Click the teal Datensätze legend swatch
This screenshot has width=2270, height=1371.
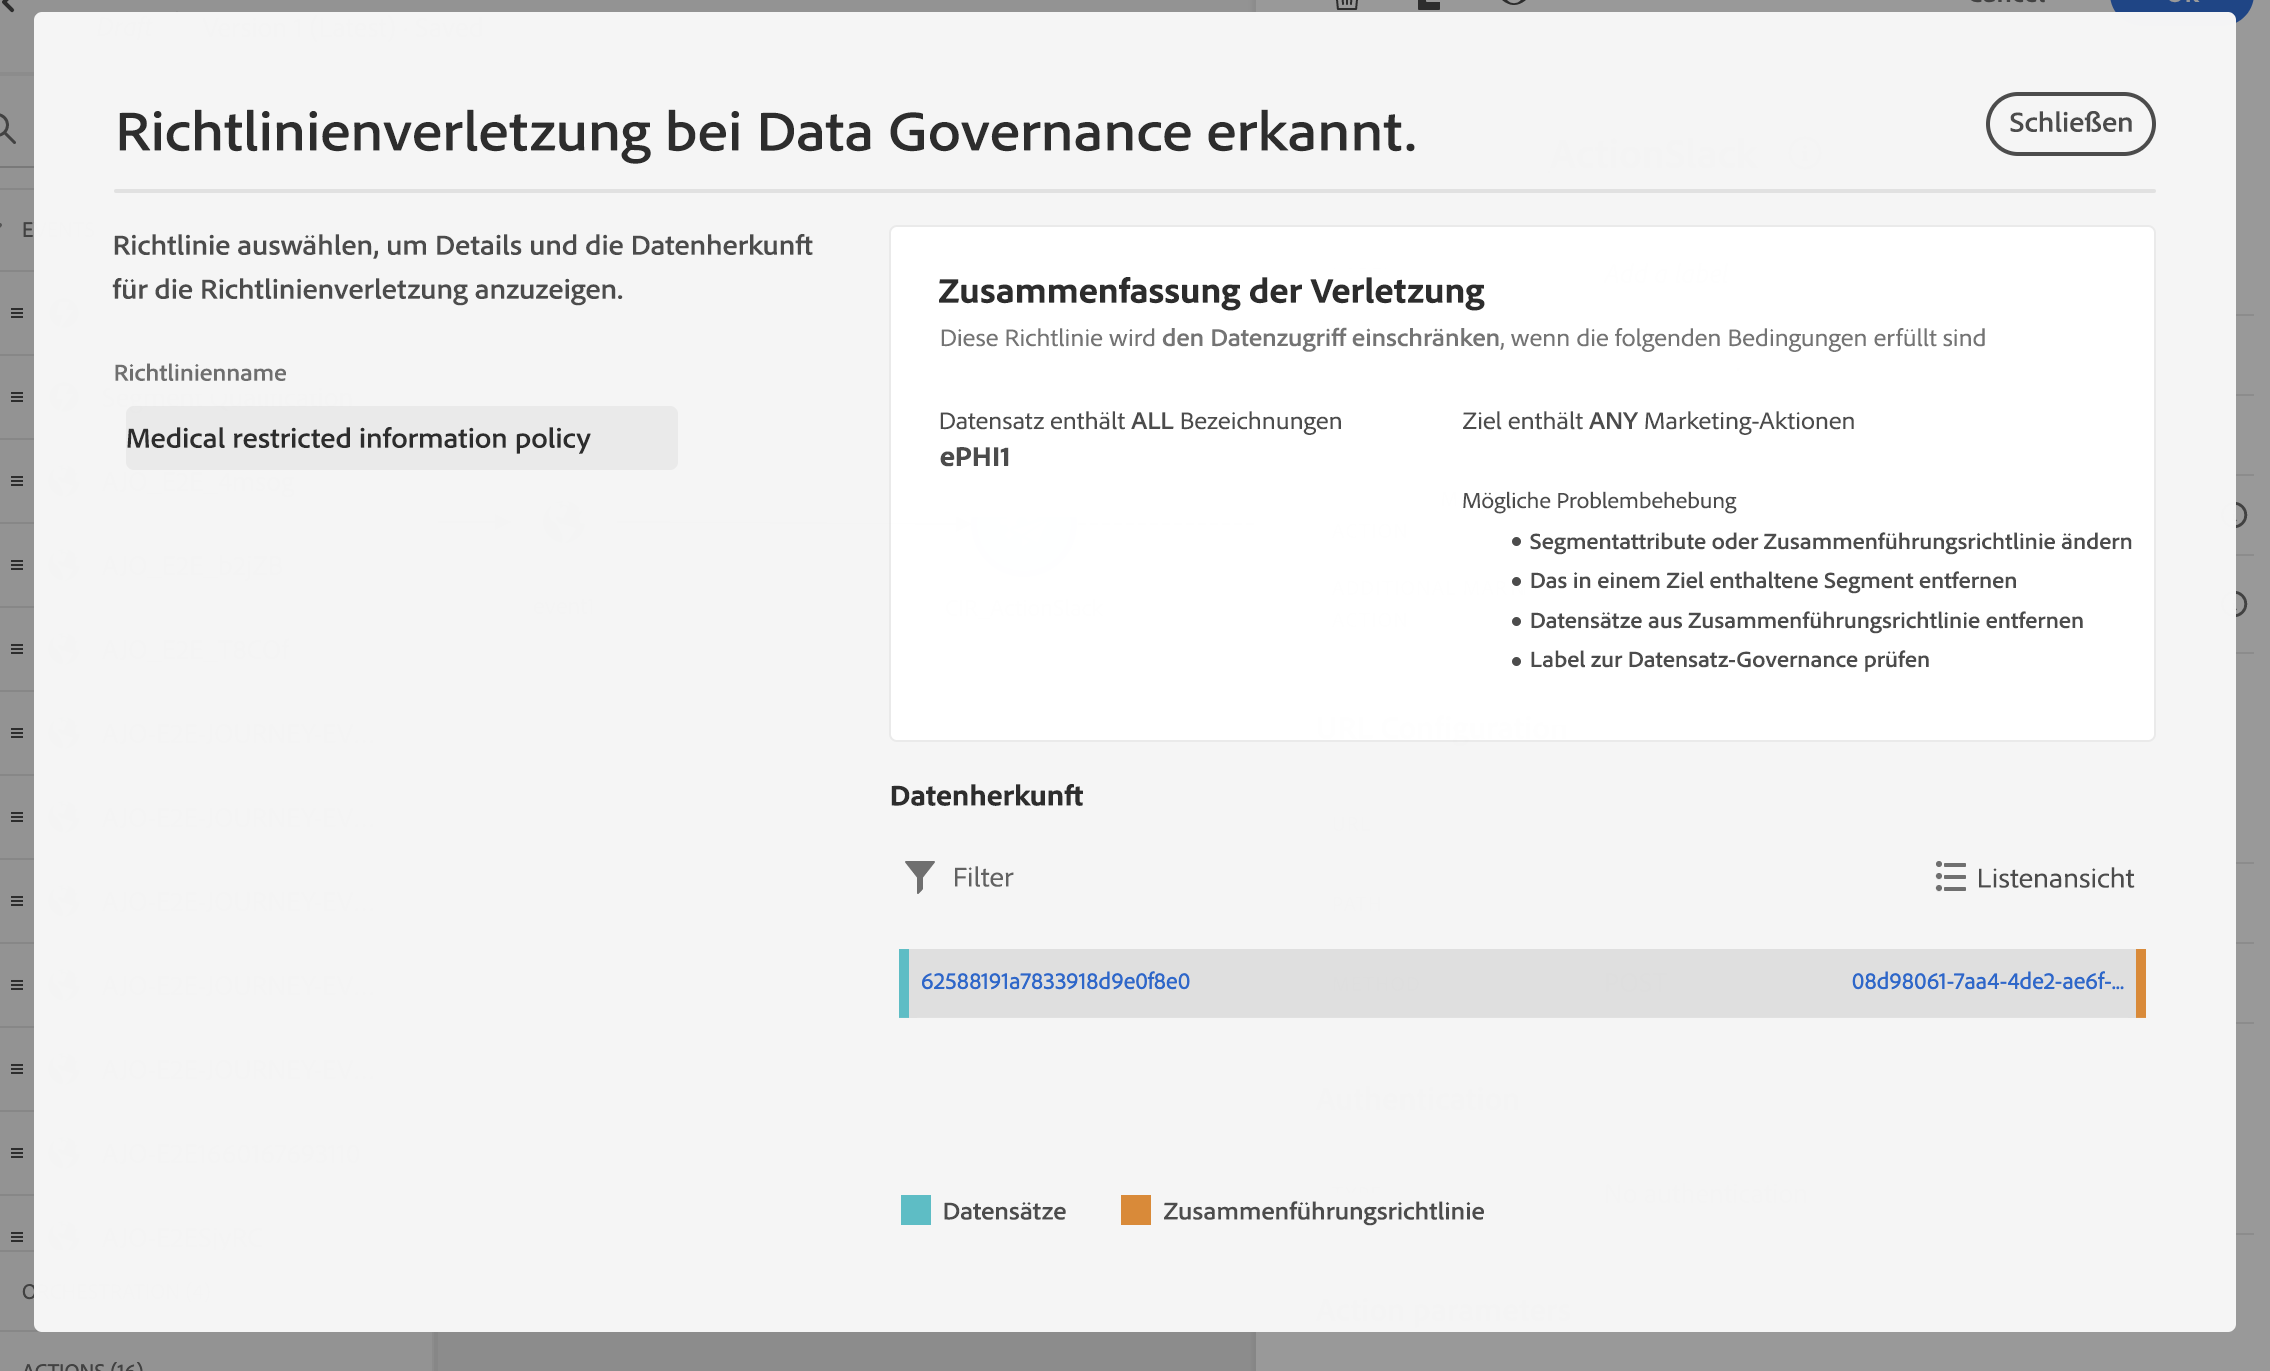tap(915, 1210)
